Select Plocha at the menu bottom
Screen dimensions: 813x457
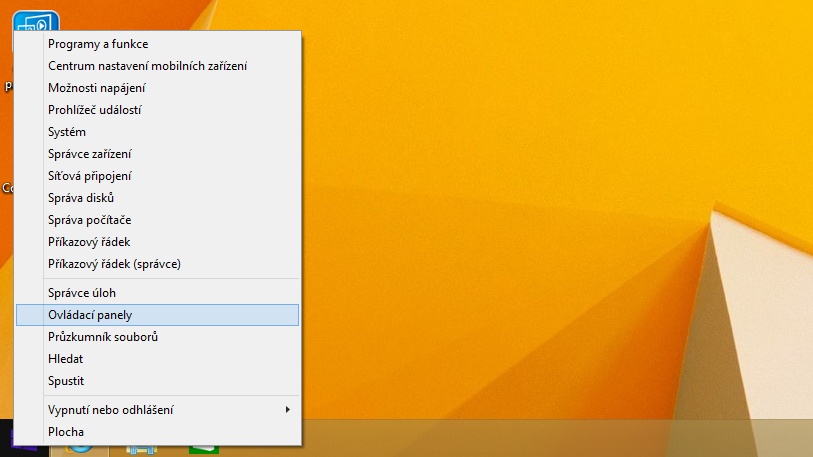tap(66, 432)
